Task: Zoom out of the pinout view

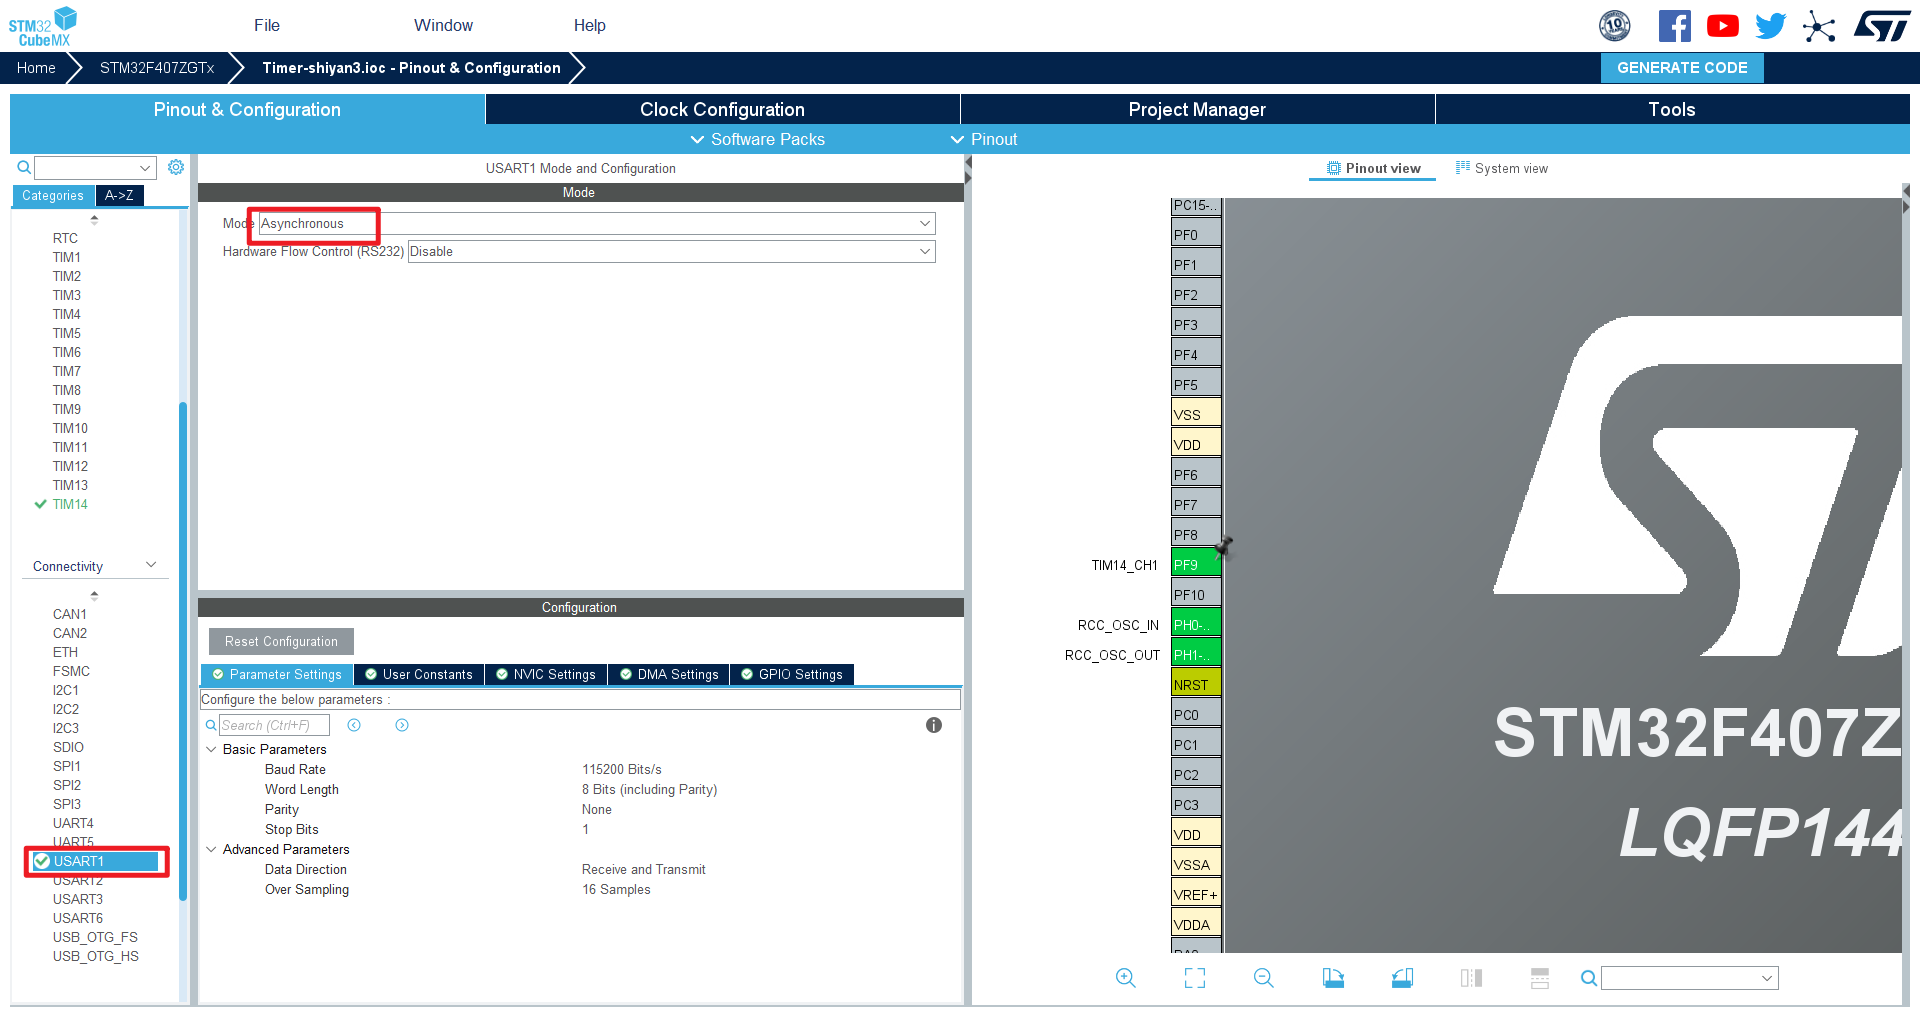Action: tap(1264, 978)
